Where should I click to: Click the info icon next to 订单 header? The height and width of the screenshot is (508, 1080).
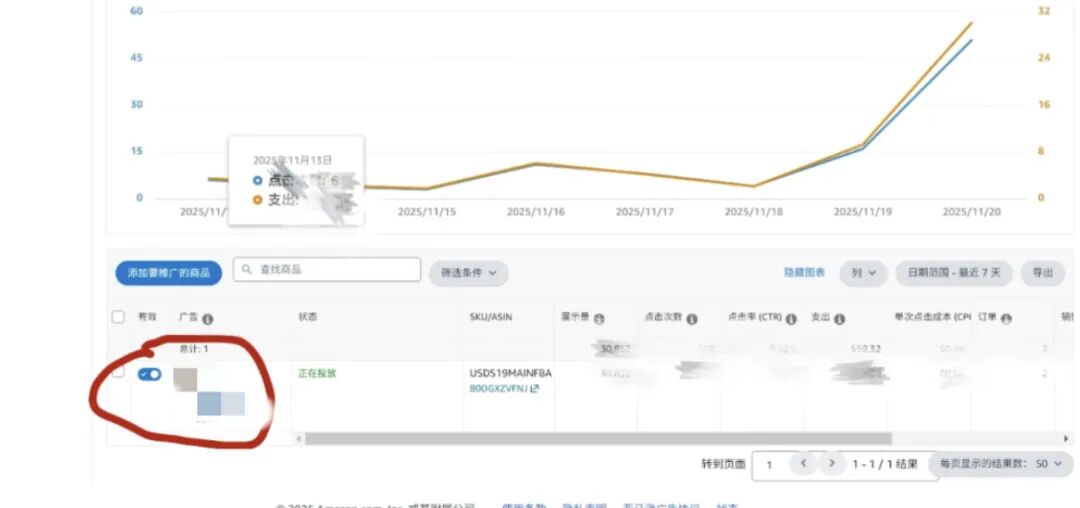1006,319
